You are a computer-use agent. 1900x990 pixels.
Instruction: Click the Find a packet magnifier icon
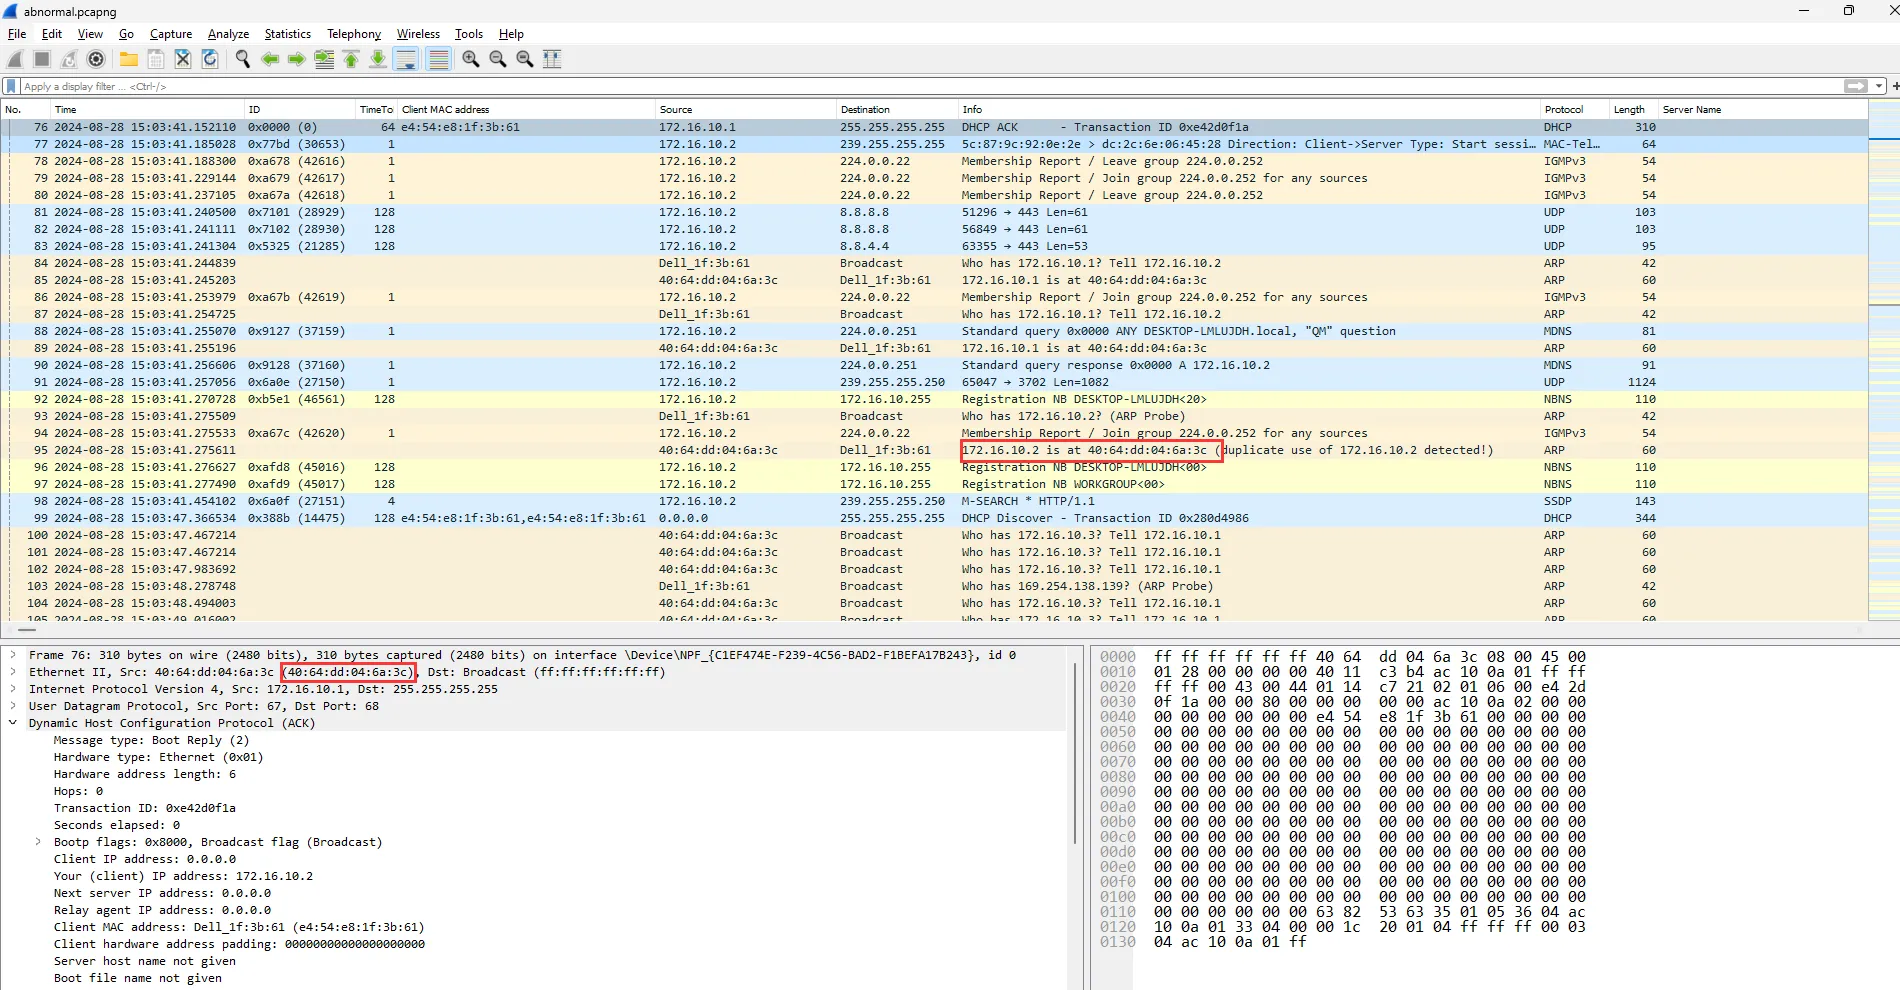(x=242, y=60)
